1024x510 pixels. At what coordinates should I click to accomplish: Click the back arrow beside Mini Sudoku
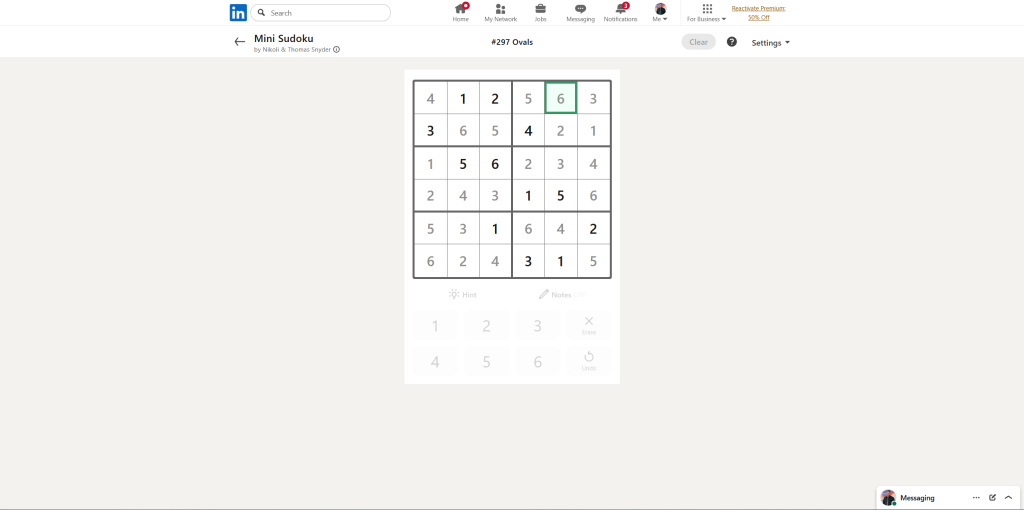pyautogui.click(x=240, y=42)
